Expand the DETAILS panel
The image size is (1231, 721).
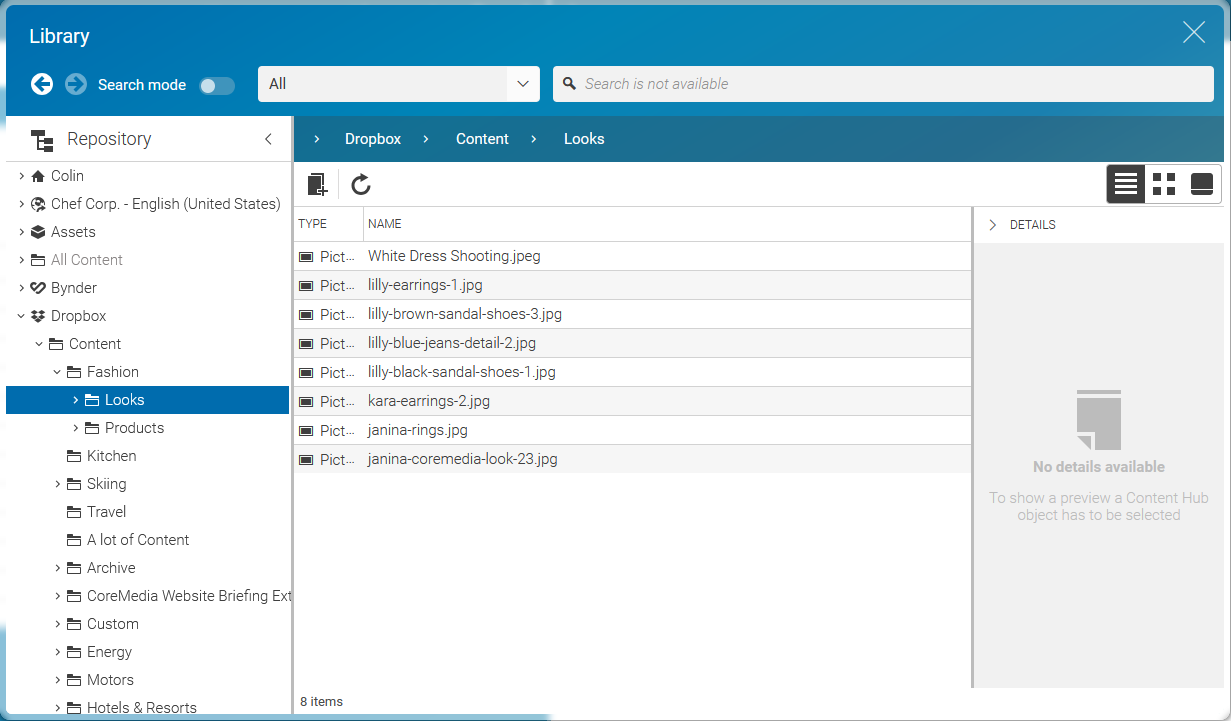tap(991, 224)
